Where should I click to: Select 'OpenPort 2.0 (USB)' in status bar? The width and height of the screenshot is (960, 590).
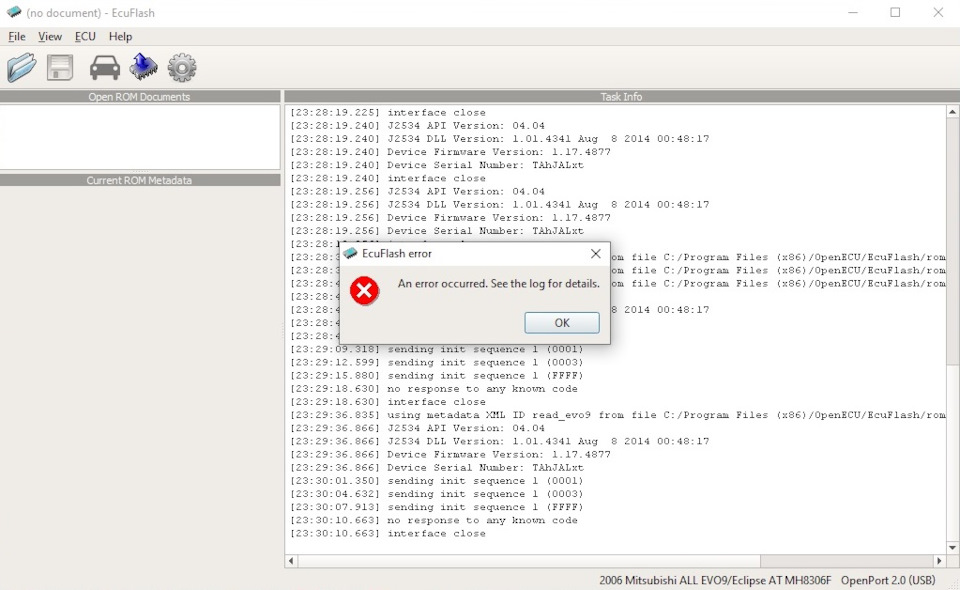click(x=888, y=580)
